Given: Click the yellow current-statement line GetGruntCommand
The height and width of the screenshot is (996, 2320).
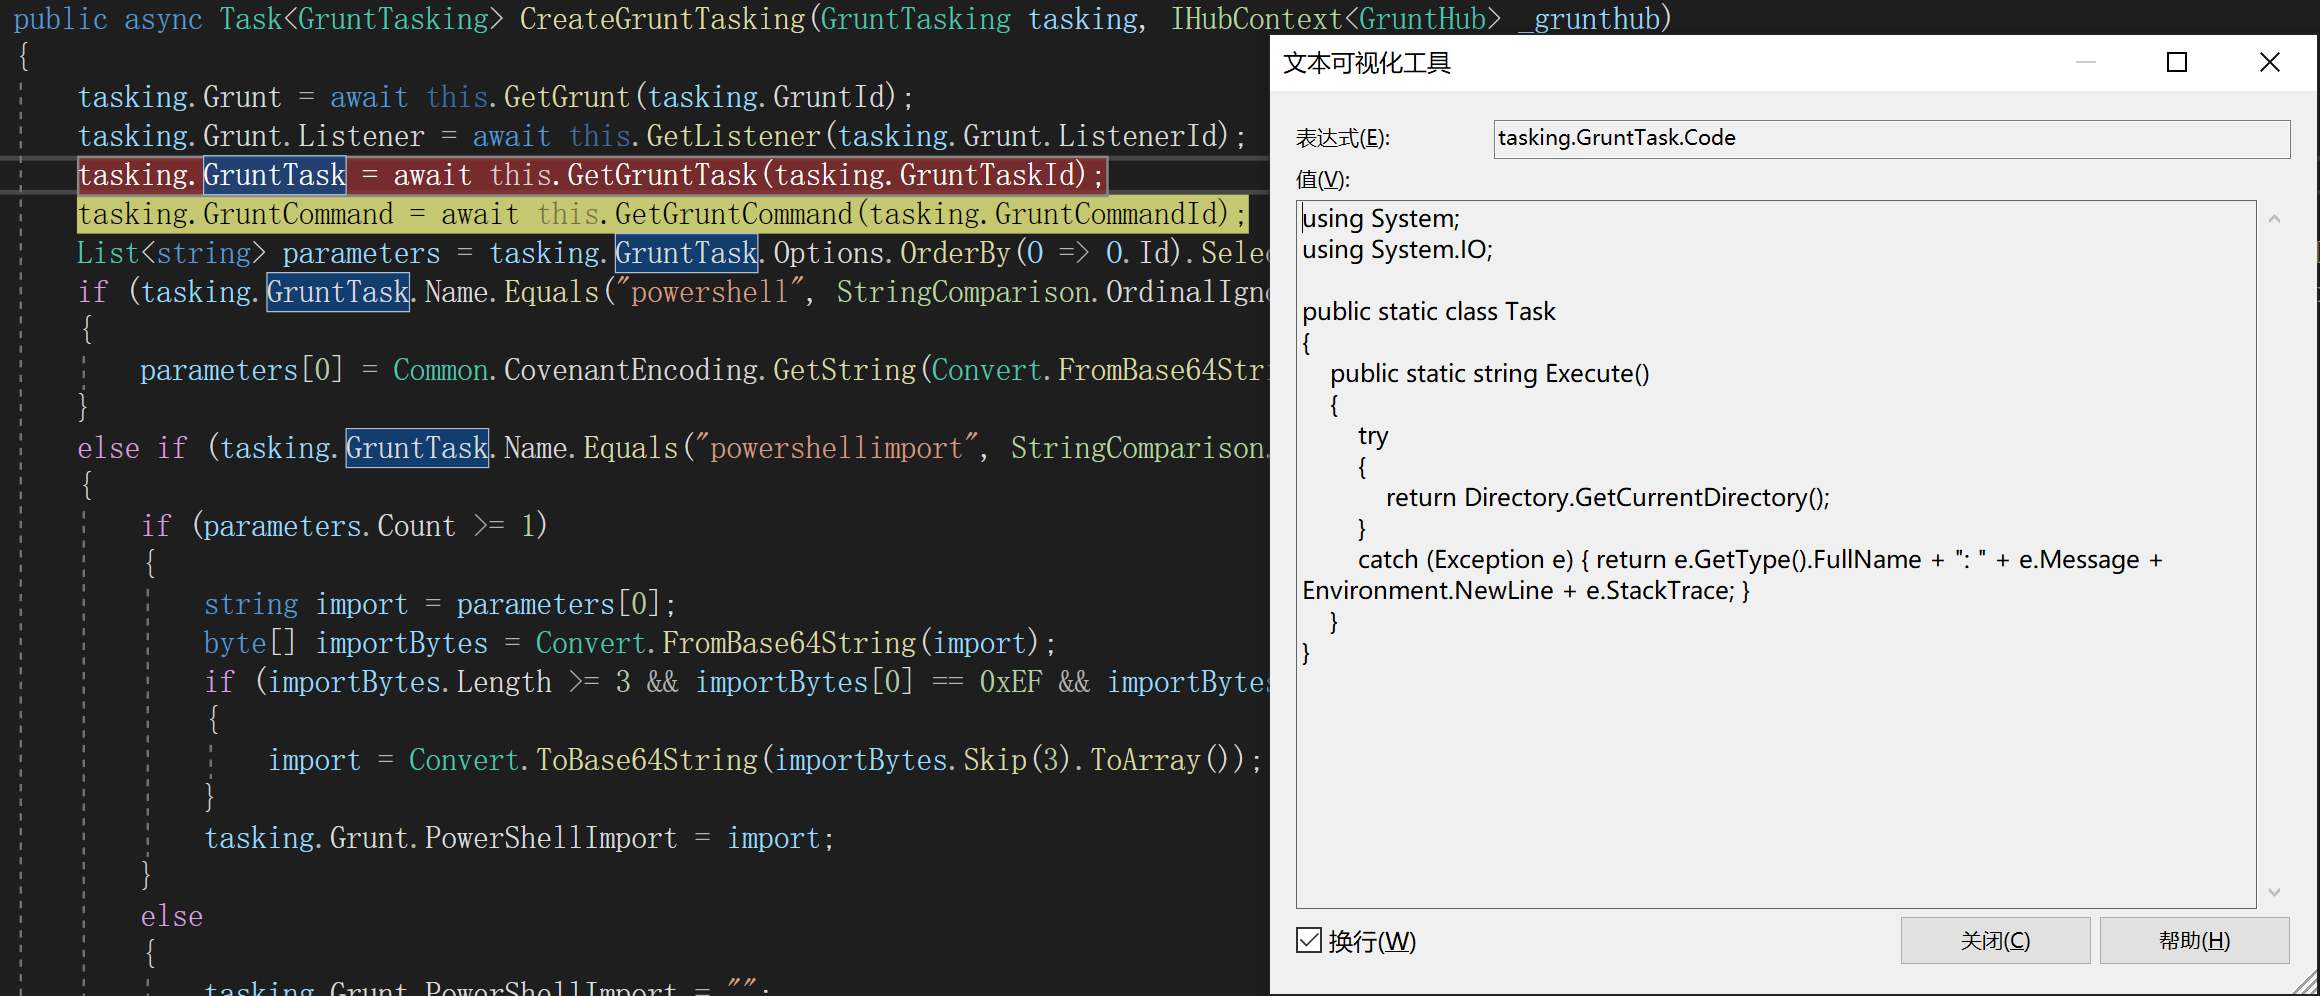Looking at the screenshot, I should click(x=662, y=214).
